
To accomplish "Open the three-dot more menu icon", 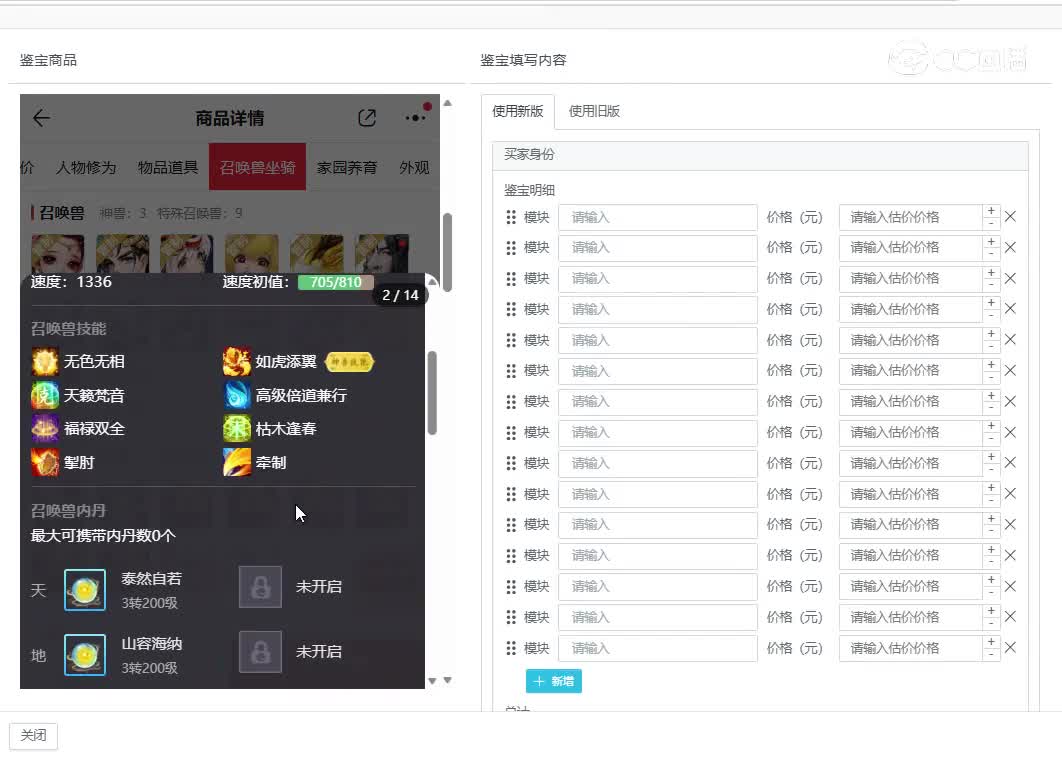I will [x=415, y=118].
